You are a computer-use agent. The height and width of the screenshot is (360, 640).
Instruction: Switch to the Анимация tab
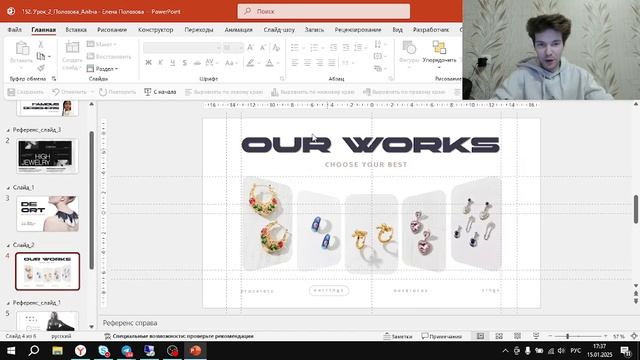click(x=238, y=30)
